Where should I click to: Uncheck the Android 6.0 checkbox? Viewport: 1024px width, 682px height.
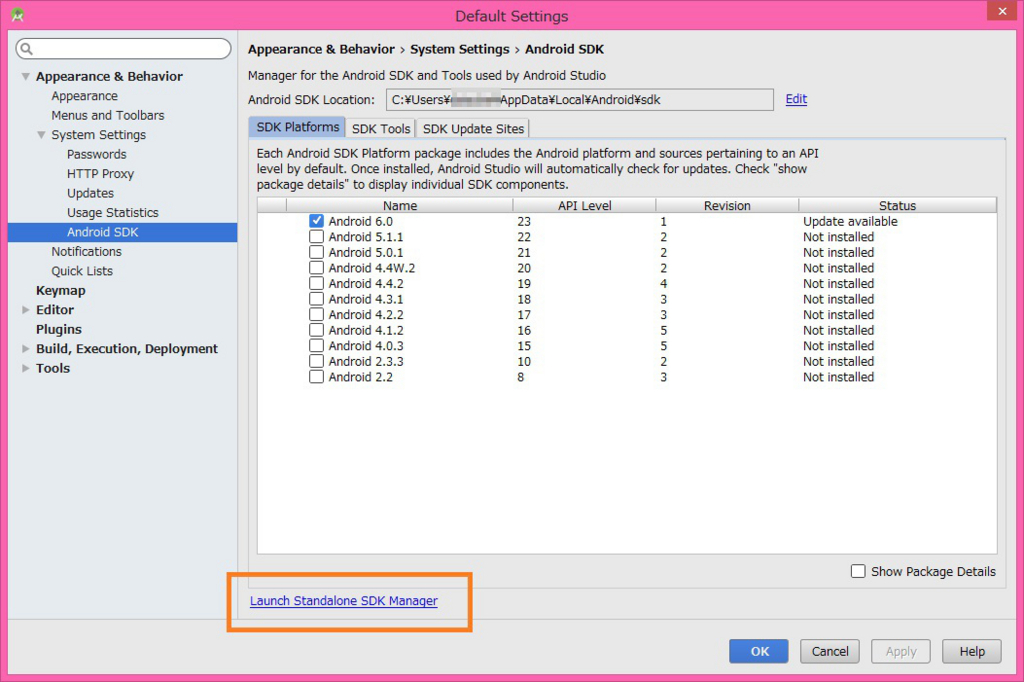pyautogui.click(x=316, y=221)
